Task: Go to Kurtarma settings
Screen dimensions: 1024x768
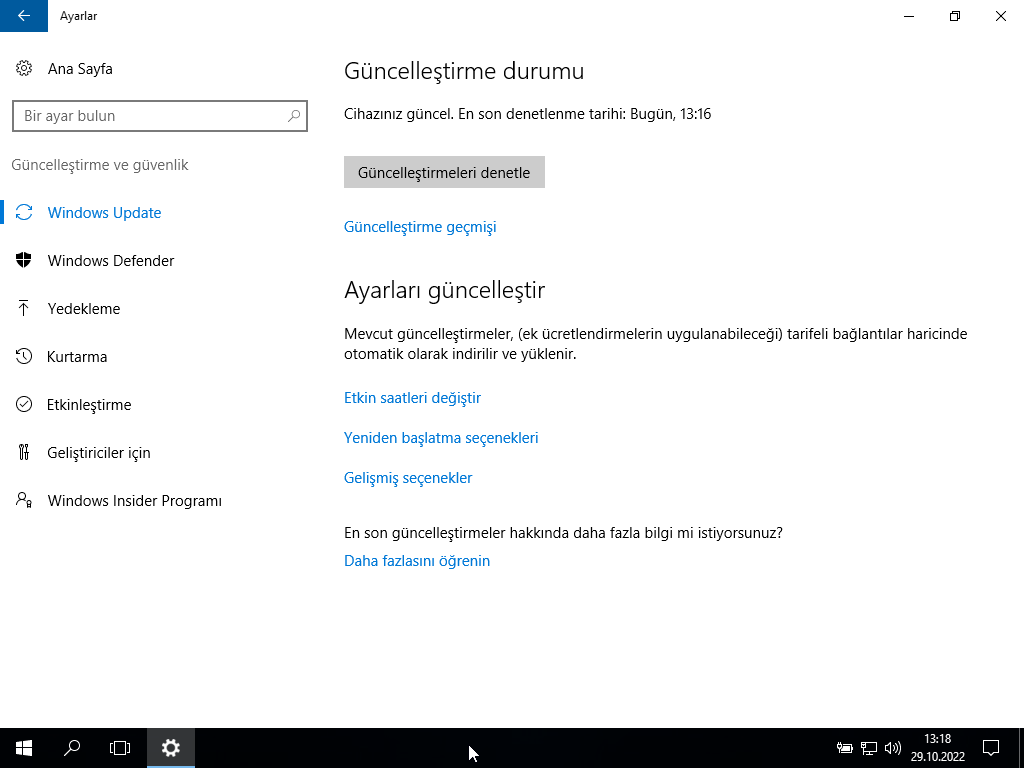Action: 77,357
